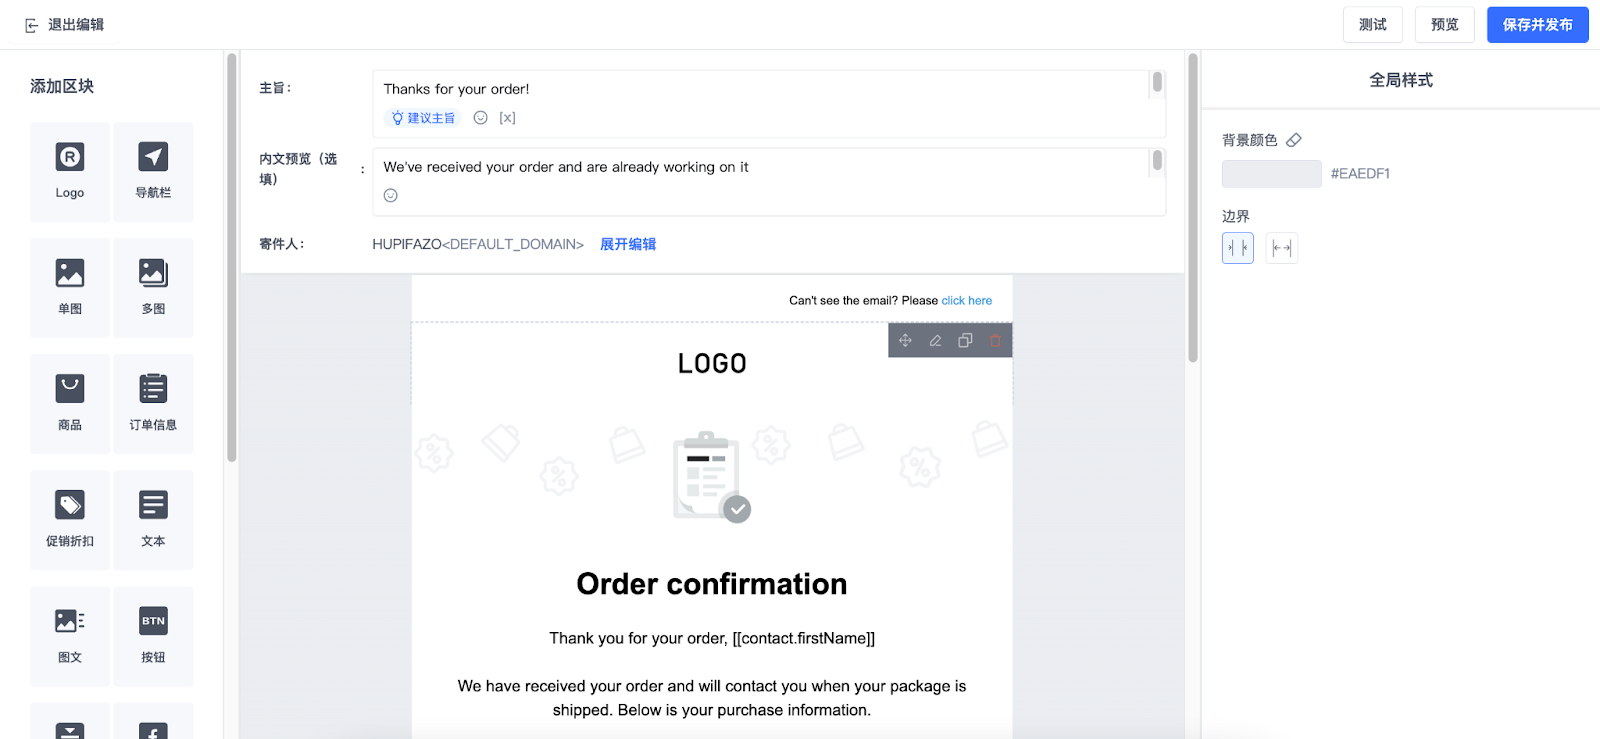
Task: Add a promotion discount (促销折扣) block
Action: pos(70,519)
